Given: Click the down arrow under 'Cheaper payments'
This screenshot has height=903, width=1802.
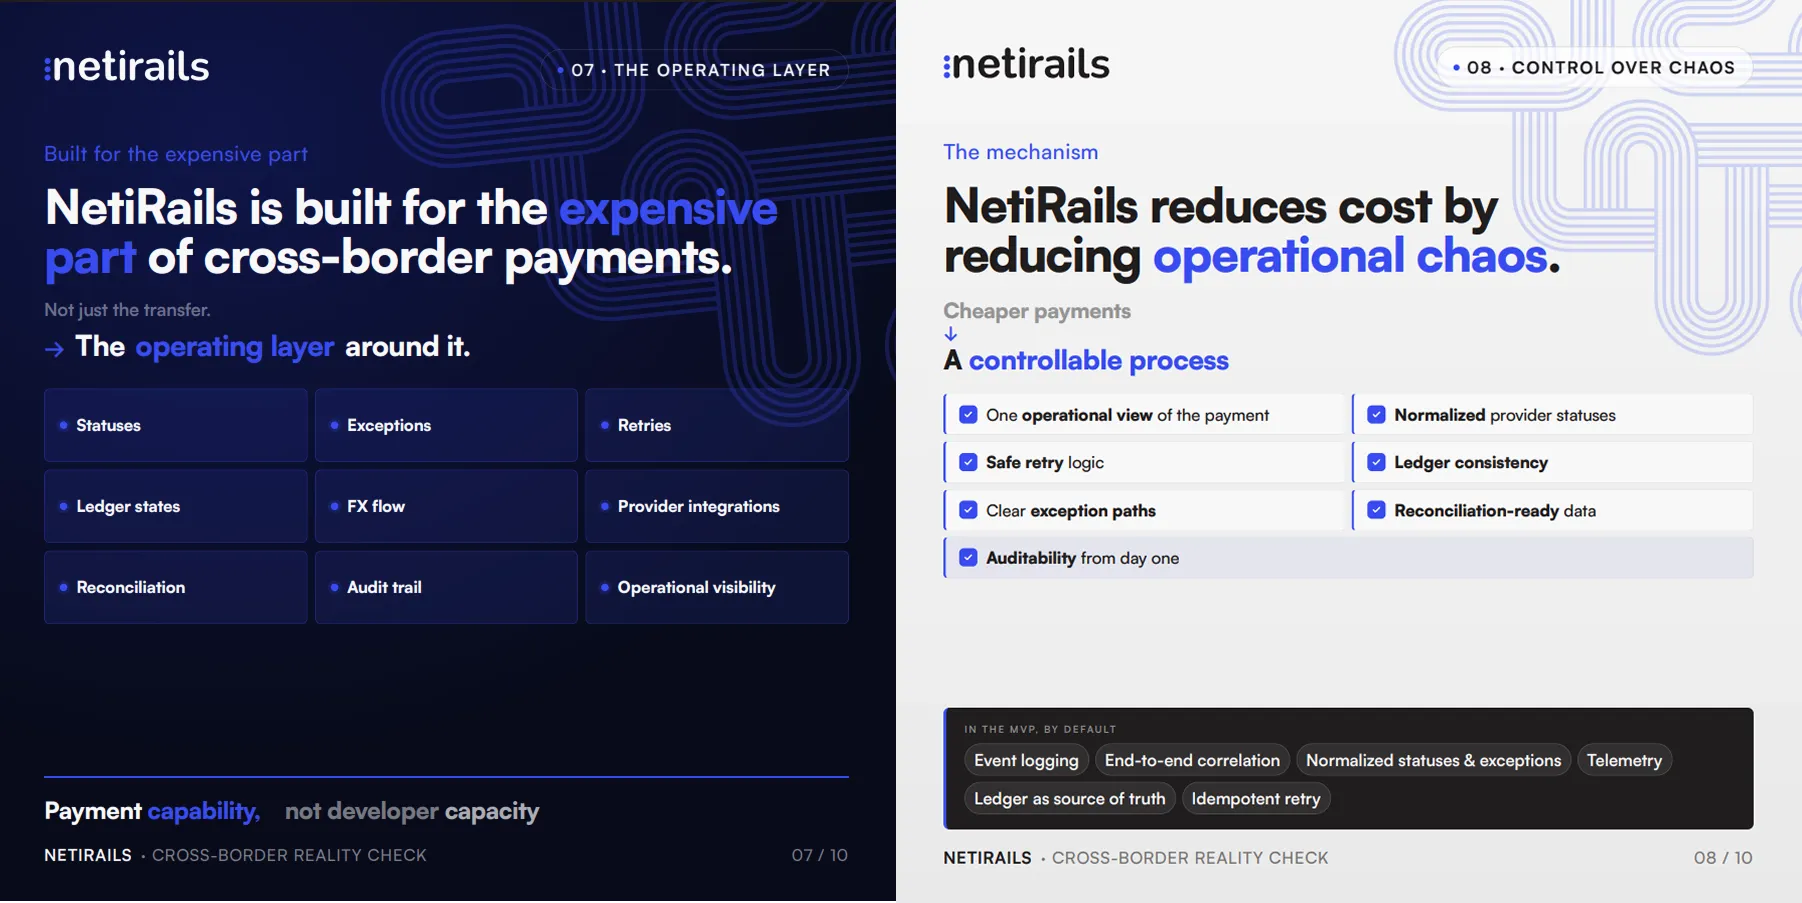Looking at the screenshot, I should [951, 335].
